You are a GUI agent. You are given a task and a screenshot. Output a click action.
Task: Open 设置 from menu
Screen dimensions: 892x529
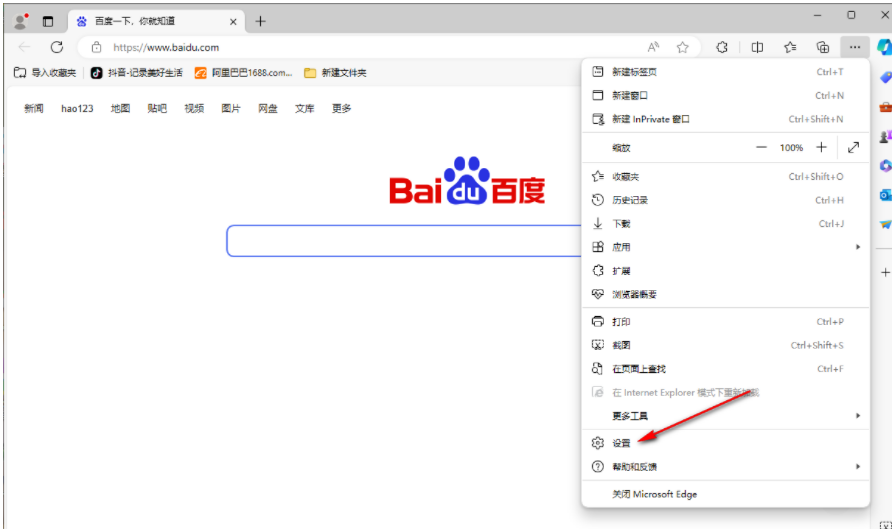tap(725, 443)
